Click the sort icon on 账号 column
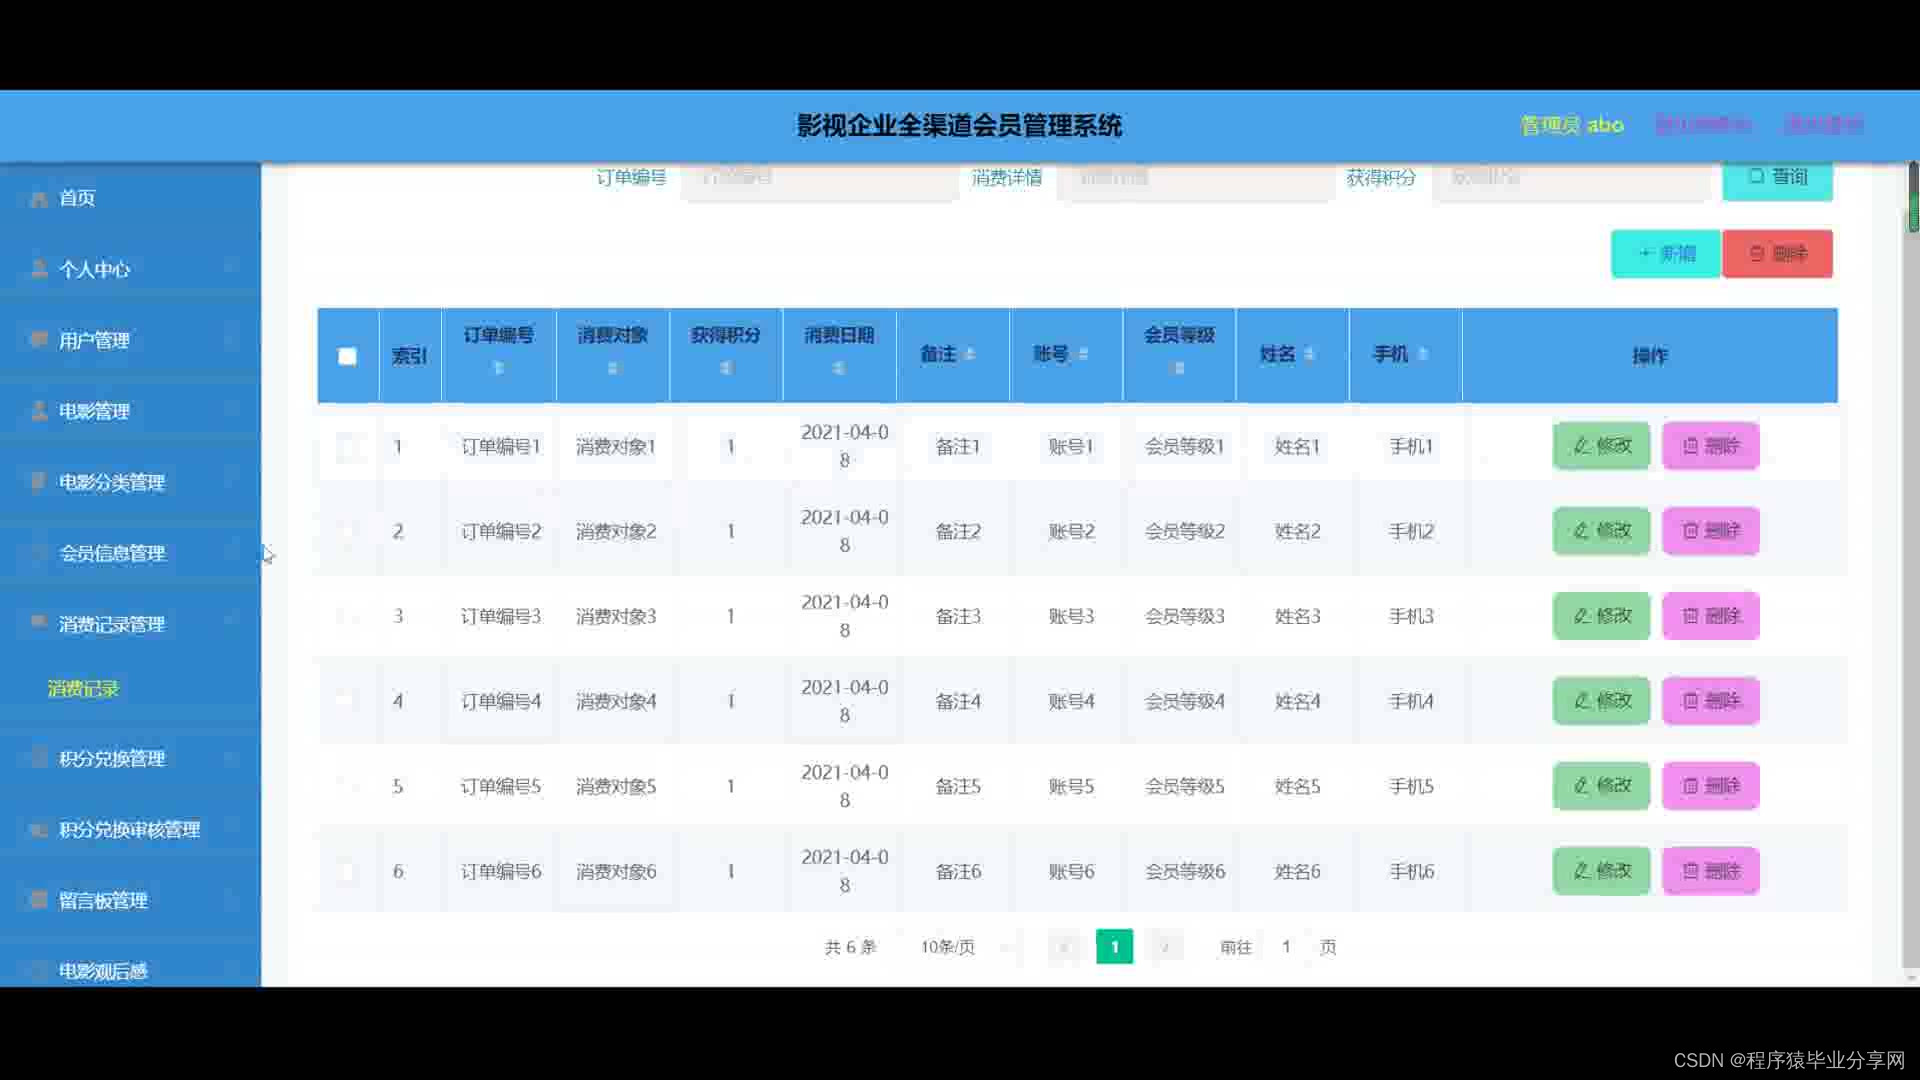This screenshot has height=1080, width=1920. [x=1083, y=354]
